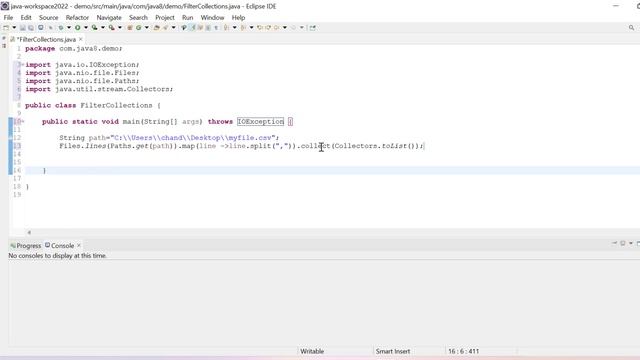This screenshot has height=360, width=640.
Task: Click the 'package com.java8.demo;' line
Action: click(x=73, y=48)
